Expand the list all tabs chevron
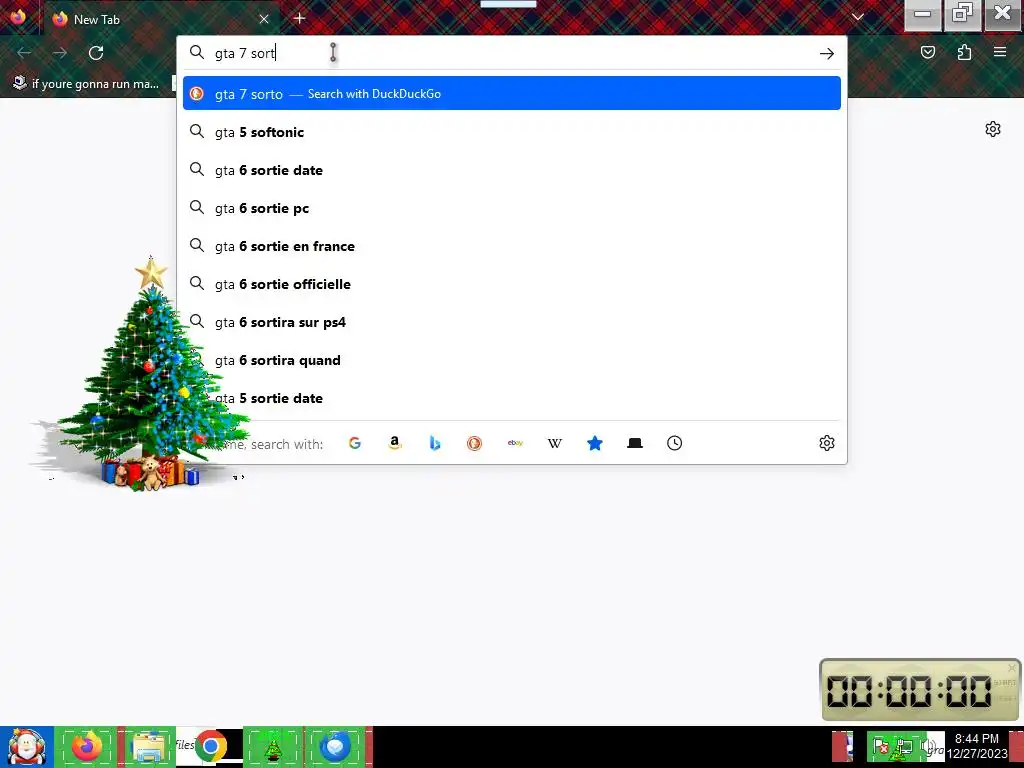1024x768 pixels. click(858, 18)
